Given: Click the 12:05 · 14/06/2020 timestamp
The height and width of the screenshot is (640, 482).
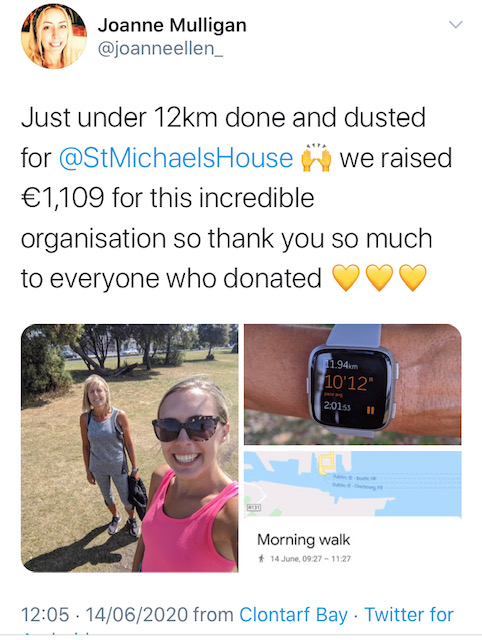Looking at the screenshot, I should click(x=104, y=615).
